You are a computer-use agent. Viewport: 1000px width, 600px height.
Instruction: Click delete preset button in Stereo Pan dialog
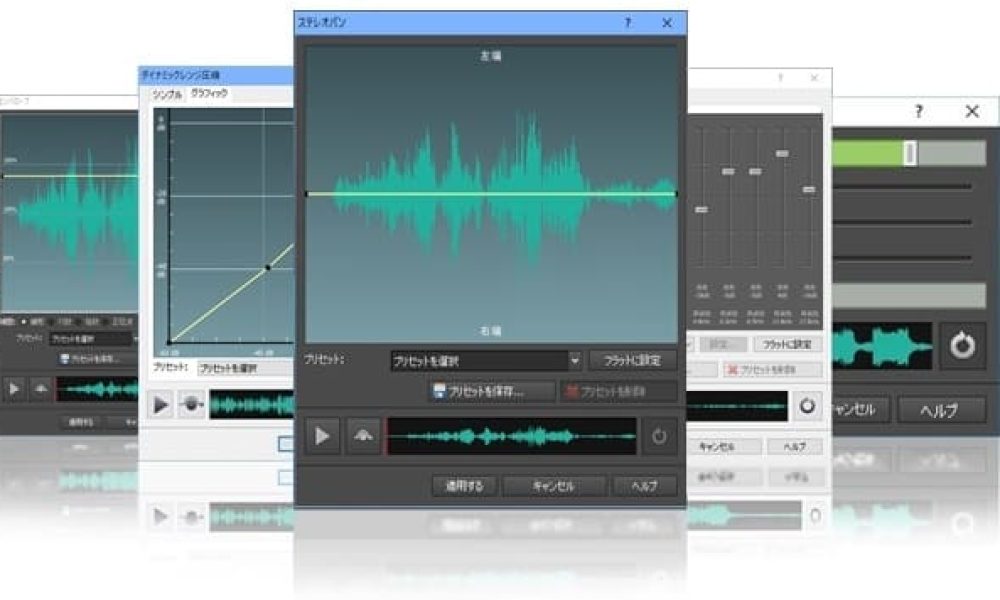(x=619, y=391)
